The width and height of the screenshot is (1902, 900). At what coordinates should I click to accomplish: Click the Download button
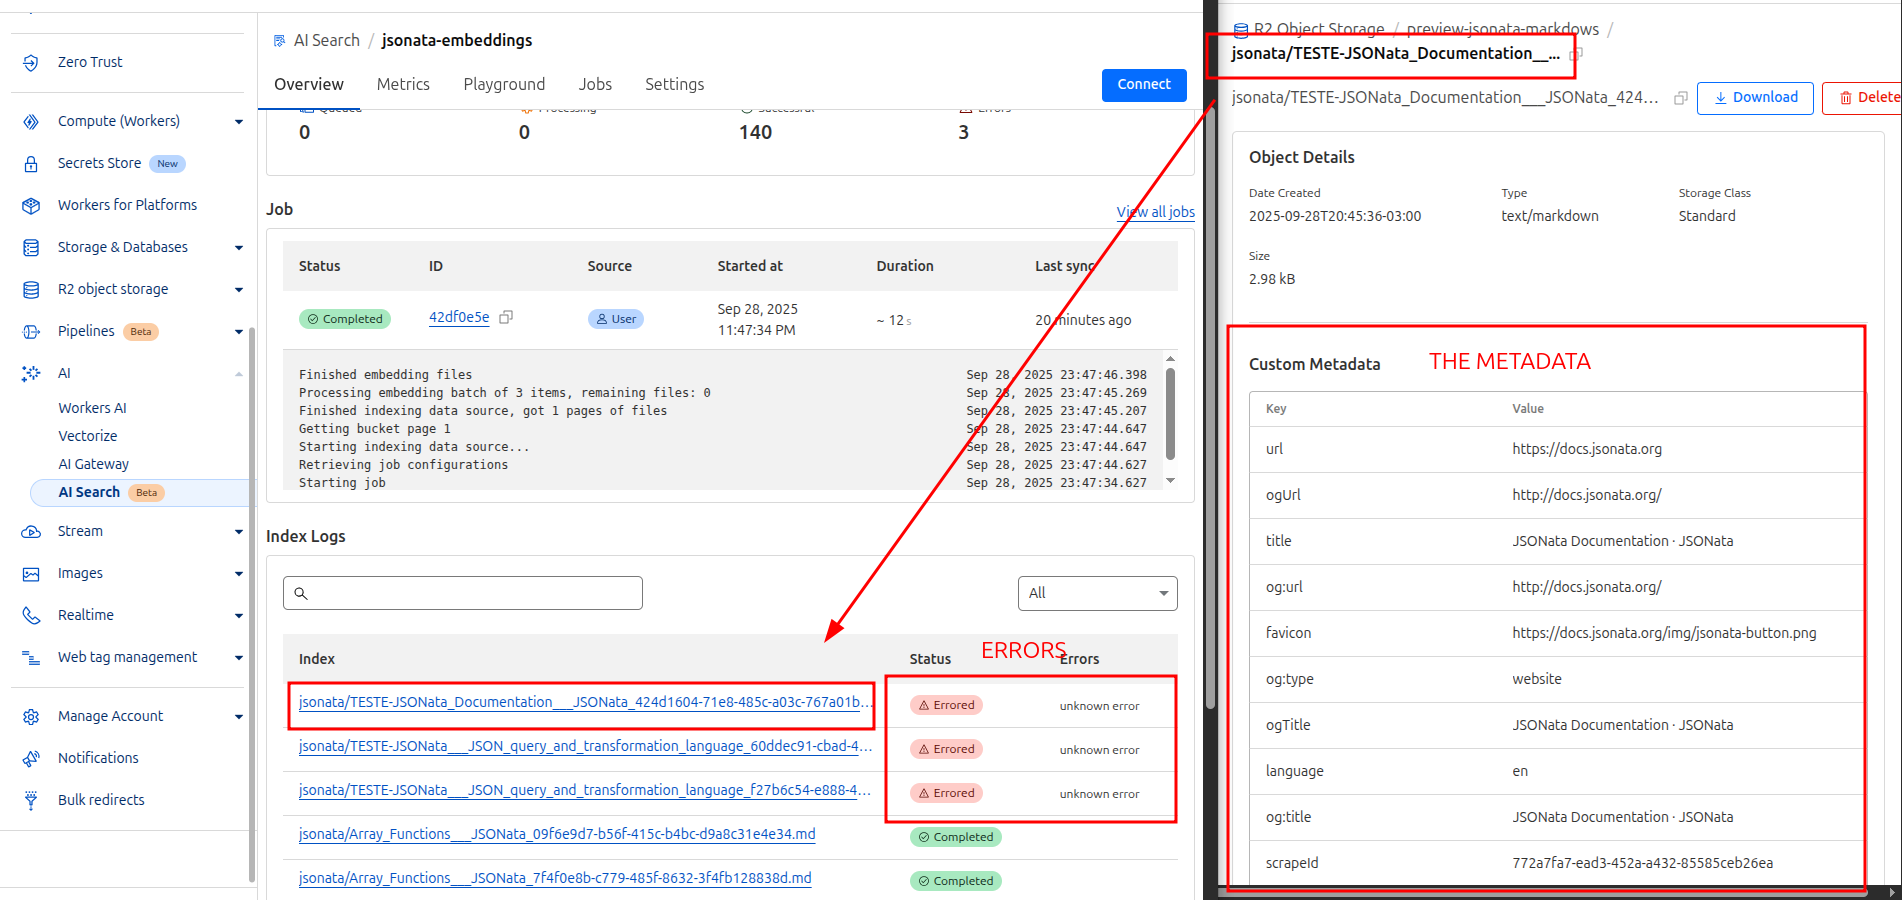(x=1755, y=98)
